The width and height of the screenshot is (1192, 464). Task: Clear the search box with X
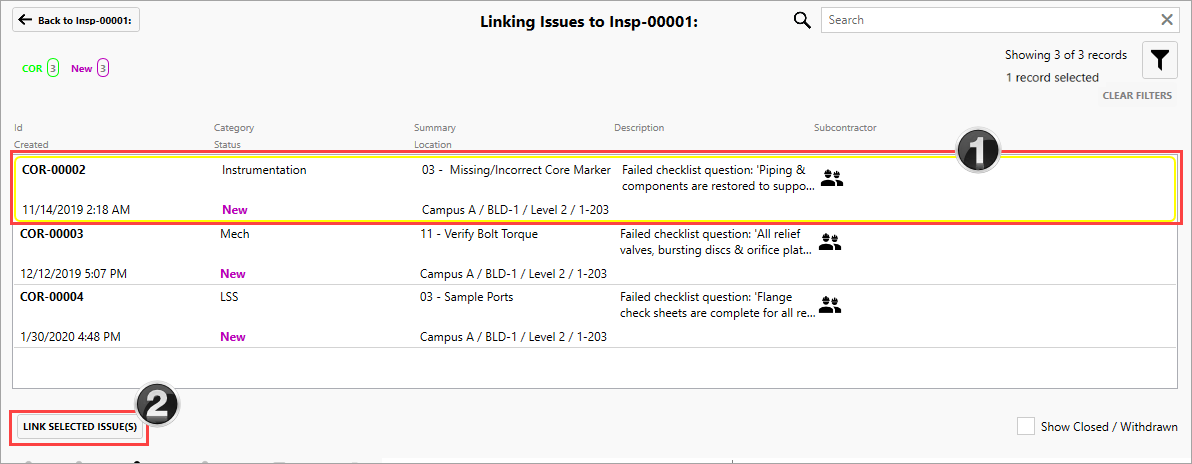coord(1167,20)
